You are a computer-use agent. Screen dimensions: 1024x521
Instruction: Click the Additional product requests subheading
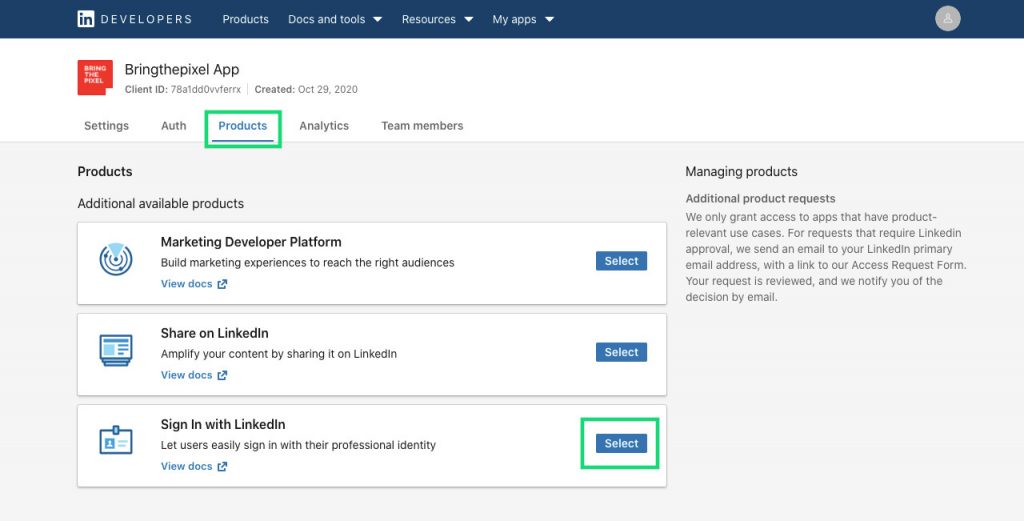tap(760, 198)
